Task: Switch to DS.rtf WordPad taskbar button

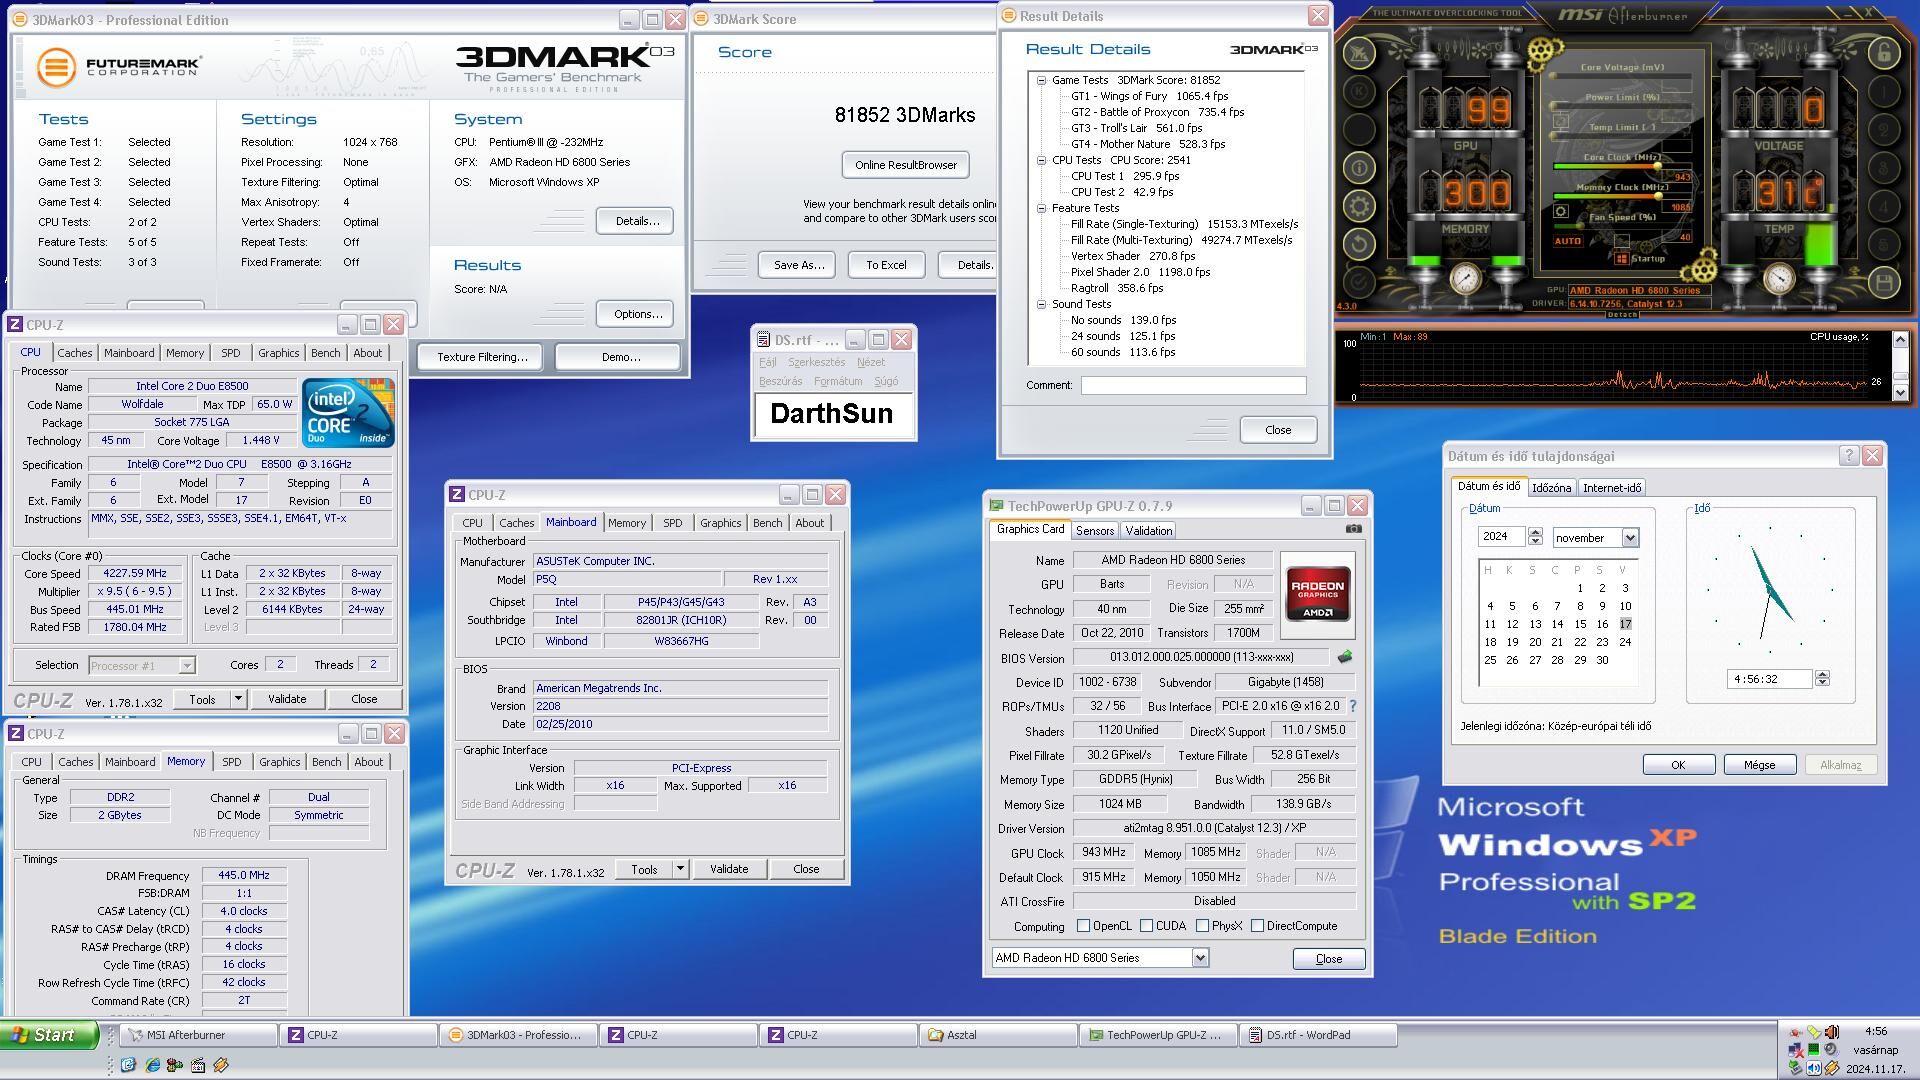Action: pos(1318,1035)
